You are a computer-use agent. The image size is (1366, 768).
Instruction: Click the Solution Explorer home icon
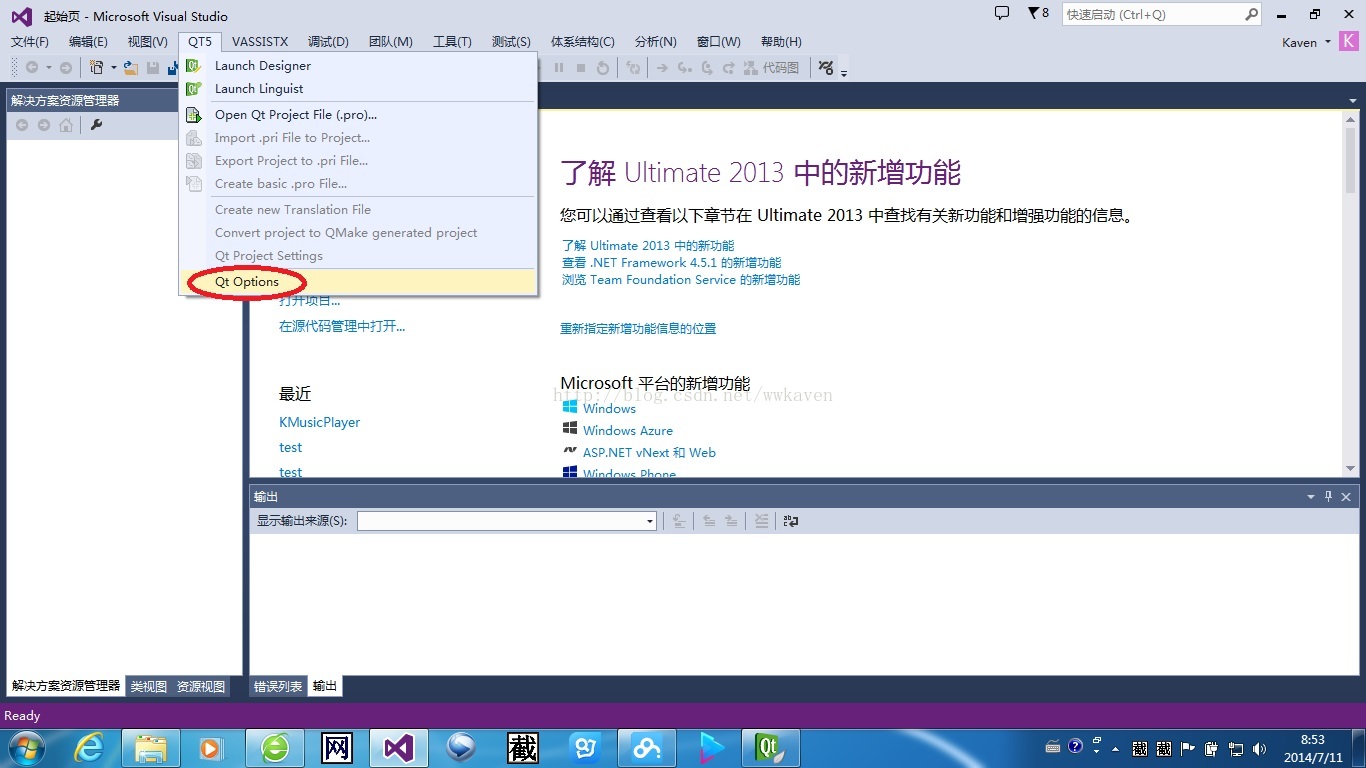point(66,125)
